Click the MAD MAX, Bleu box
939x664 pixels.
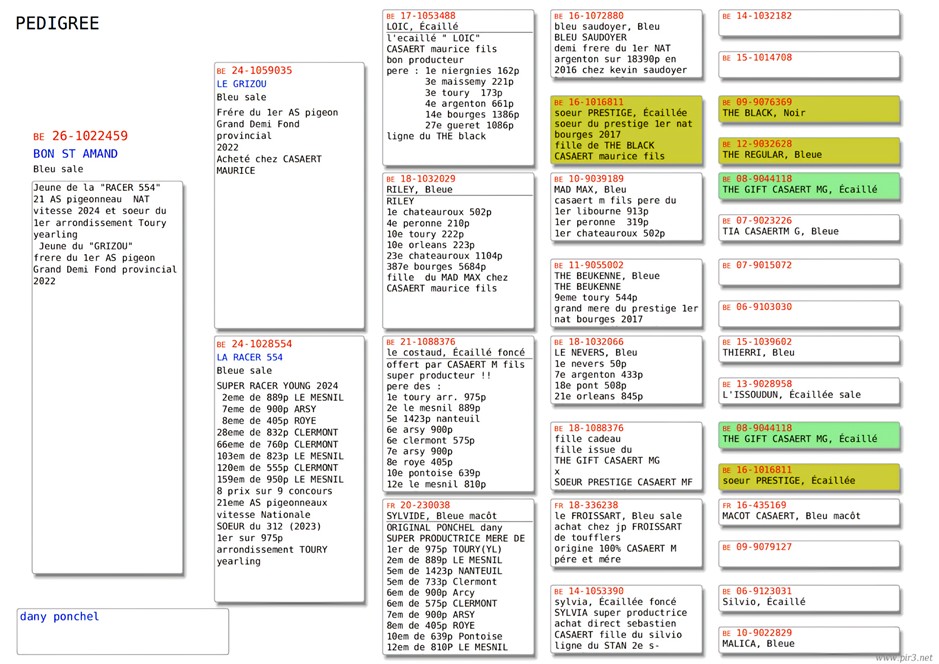627,209
